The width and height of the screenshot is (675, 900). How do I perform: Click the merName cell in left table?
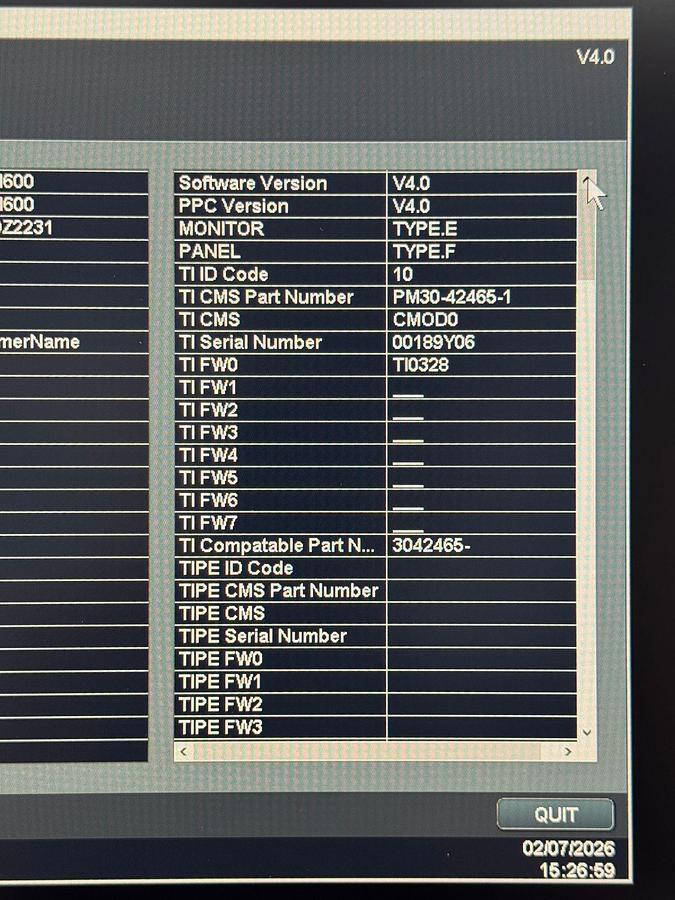coord(74,342)
